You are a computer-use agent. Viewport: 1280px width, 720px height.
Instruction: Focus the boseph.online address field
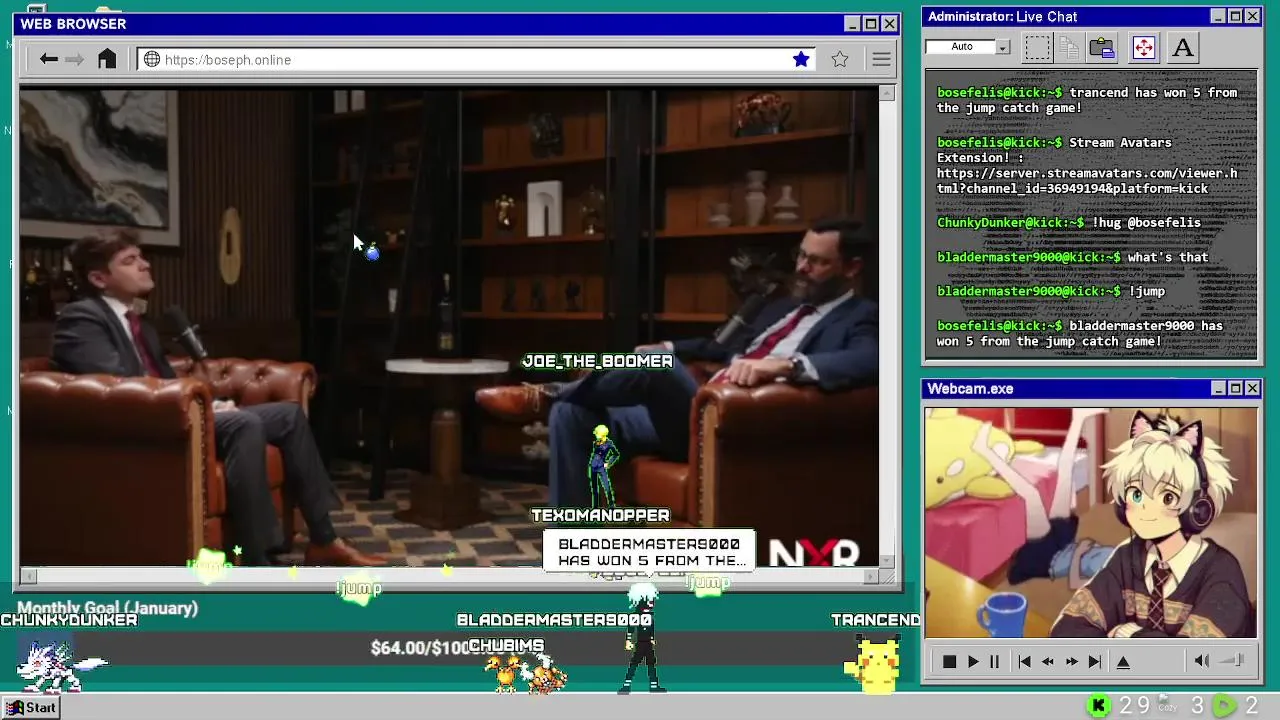click(477, 60)
